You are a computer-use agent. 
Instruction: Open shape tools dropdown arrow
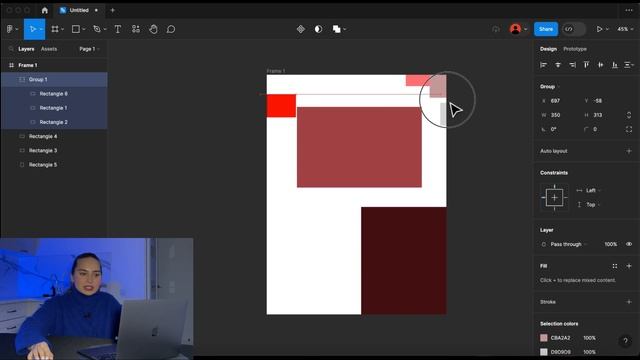click(x=84, y=29)
